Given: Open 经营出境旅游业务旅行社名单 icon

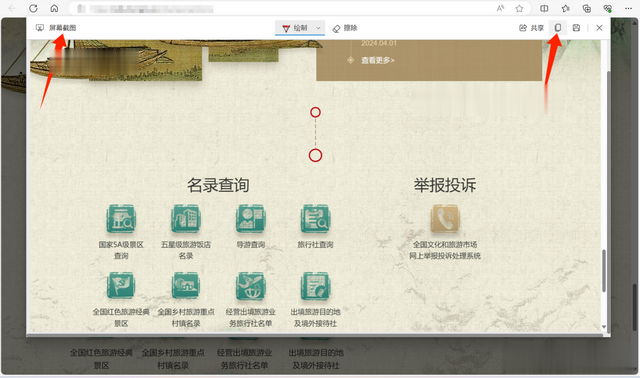Looking at the screenshot, I should (251, 286).
